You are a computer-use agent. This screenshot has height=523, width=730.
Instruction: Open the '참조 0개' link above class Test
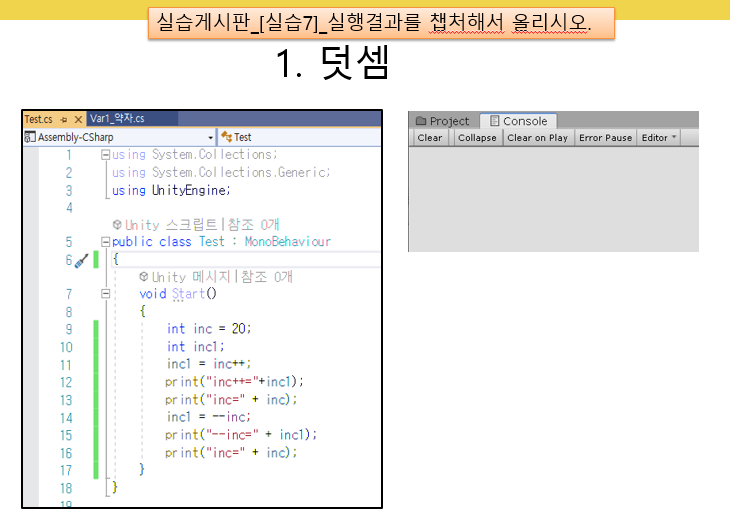click(253, 224)
